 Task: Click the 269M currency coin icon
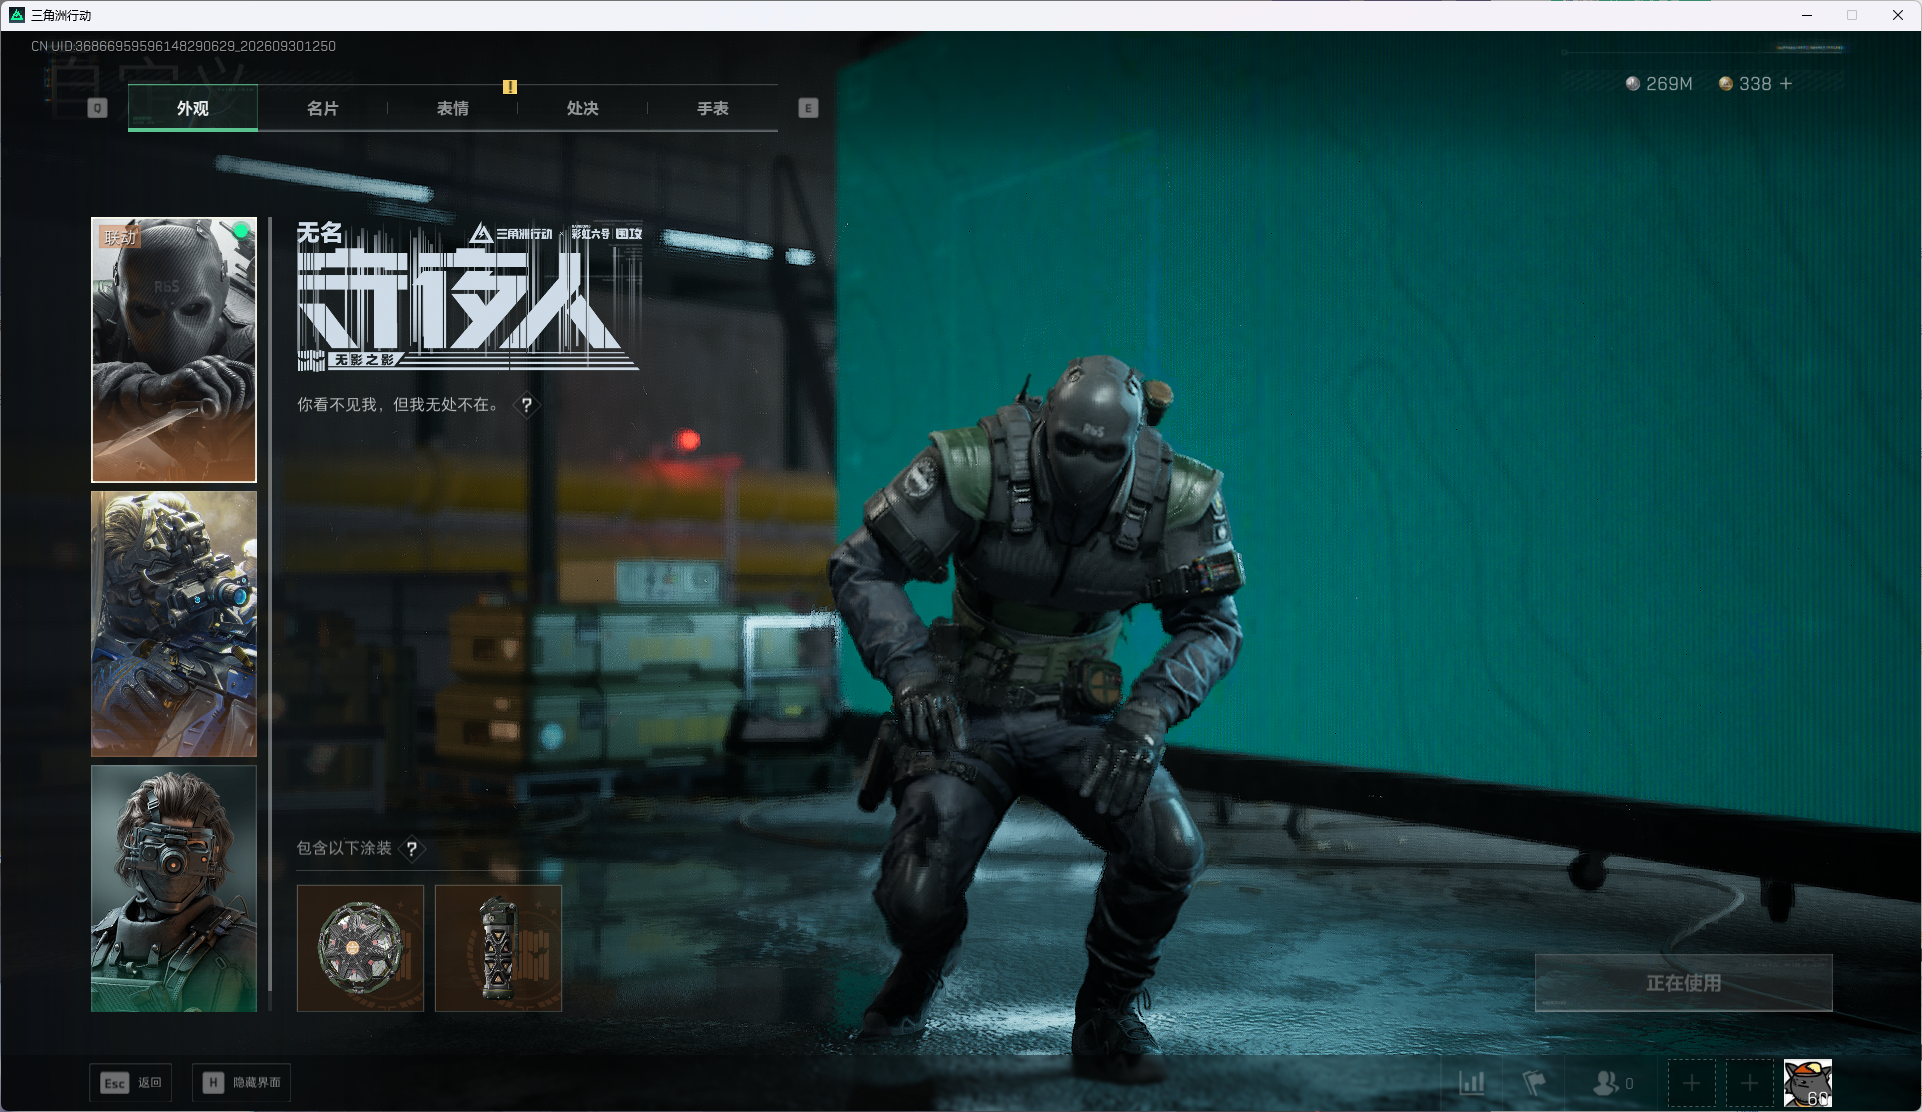pyautogui.click(x=1633, y=84)
